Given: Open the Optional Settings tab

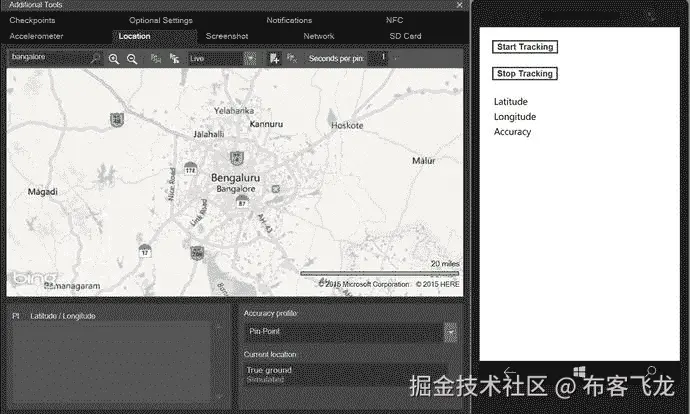Looking at the screenshot, I should pos(161,20).
